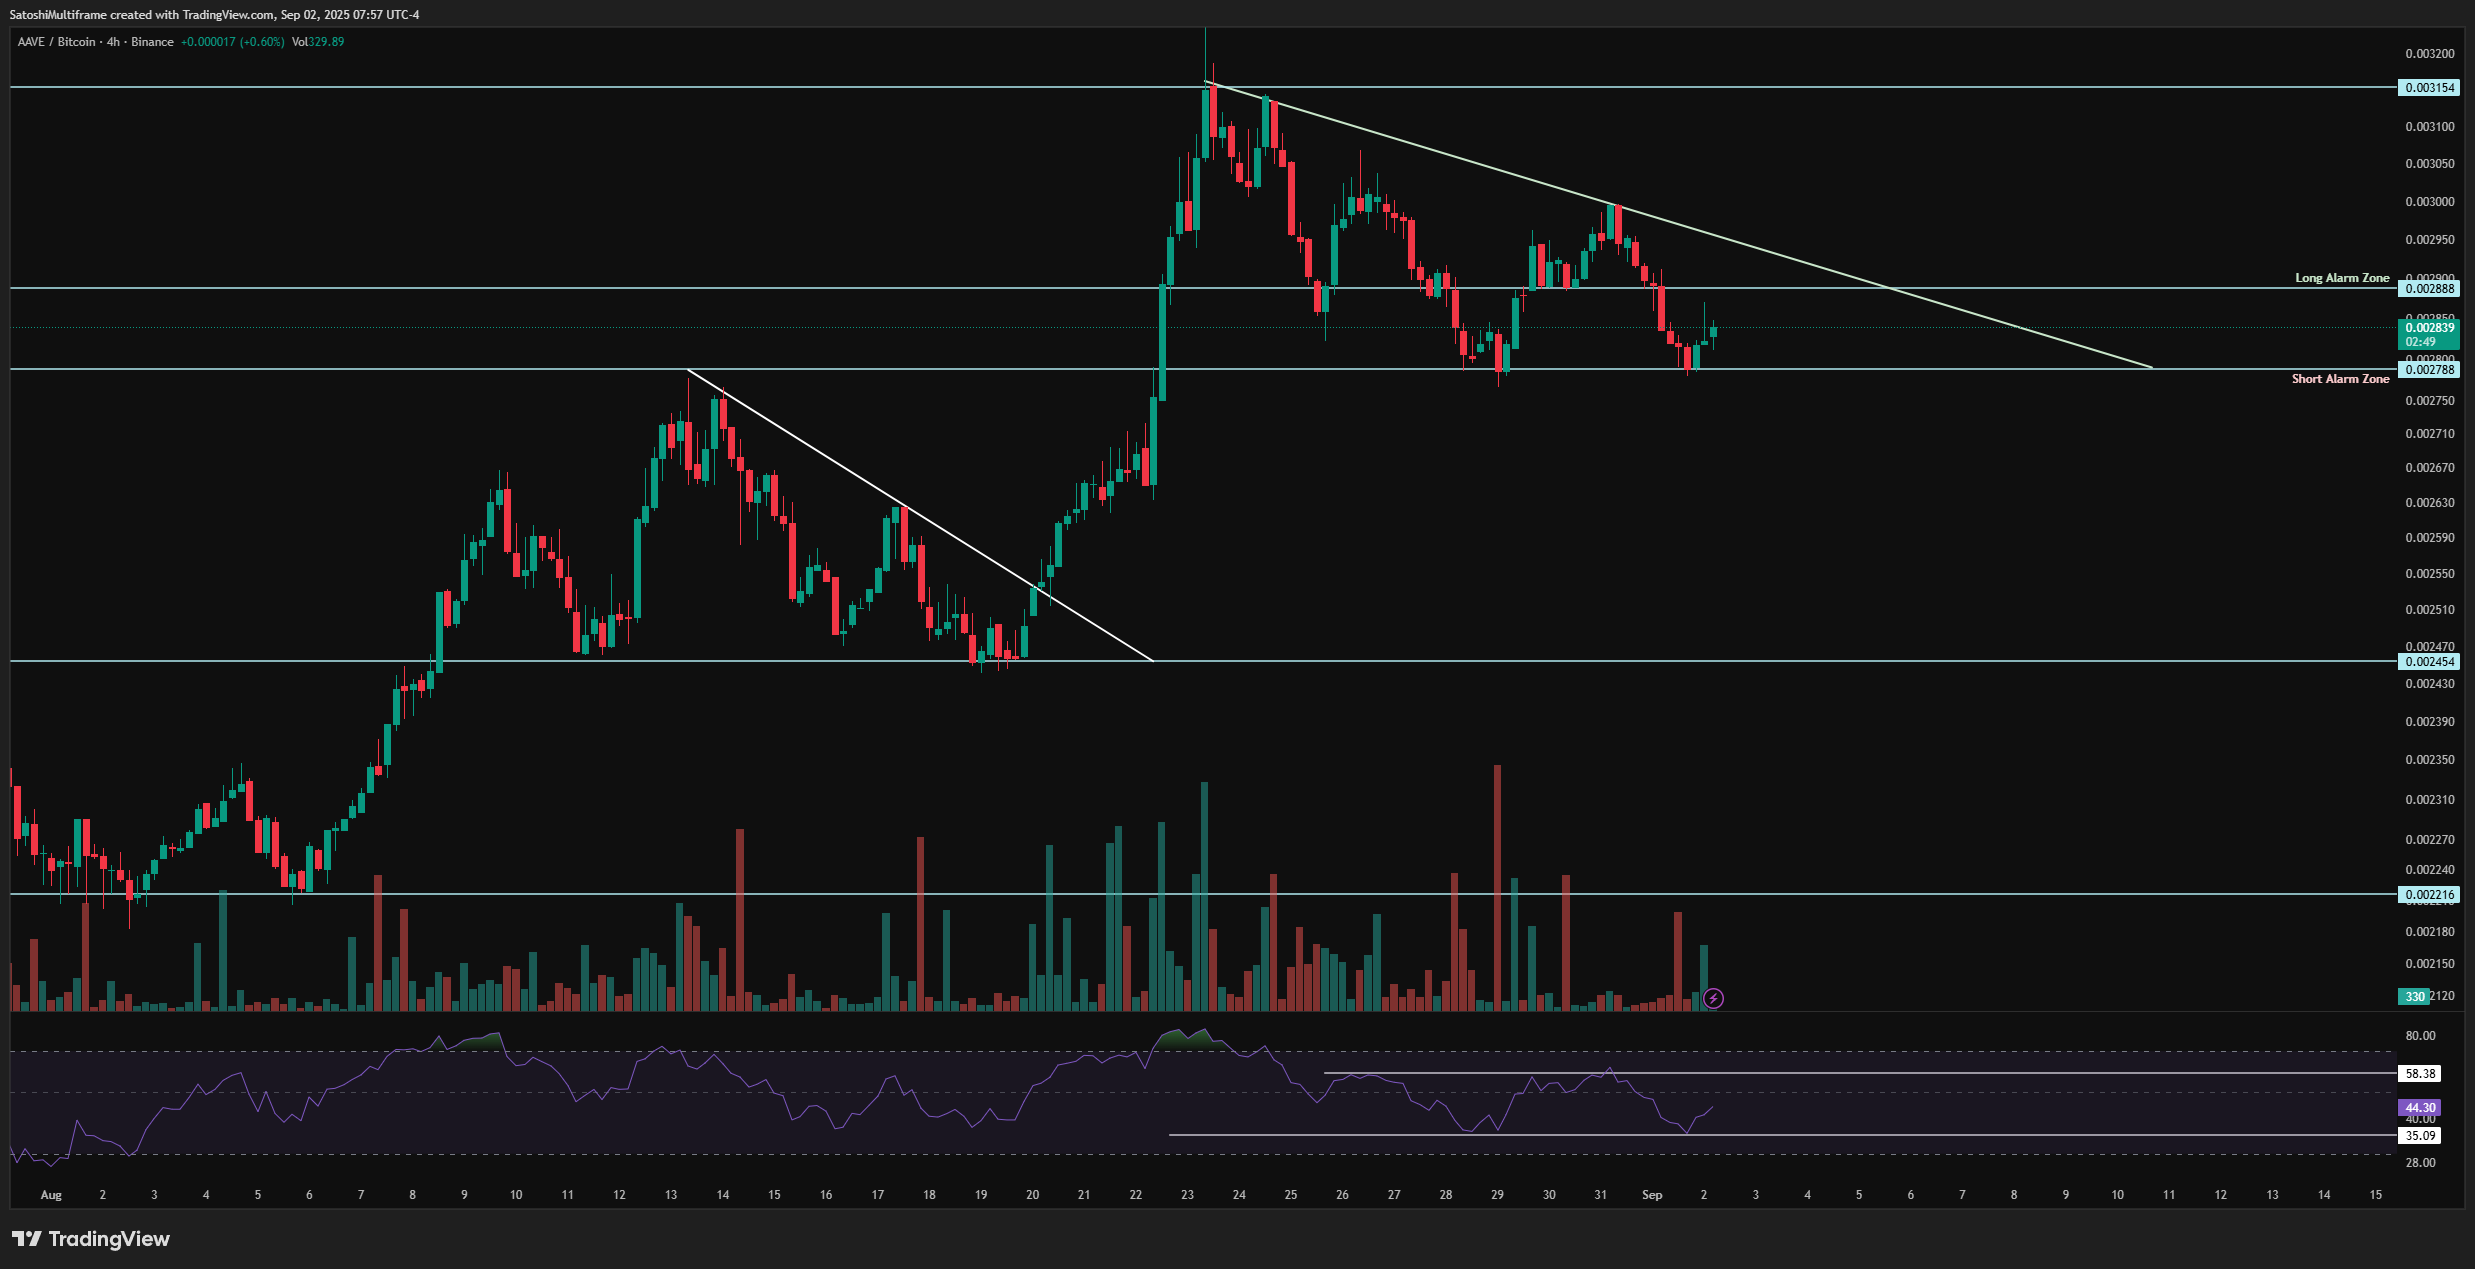Click the 0.002710 price axis label
This screenshot has height=1269, width=2475.
click(x=2430, y=434)
